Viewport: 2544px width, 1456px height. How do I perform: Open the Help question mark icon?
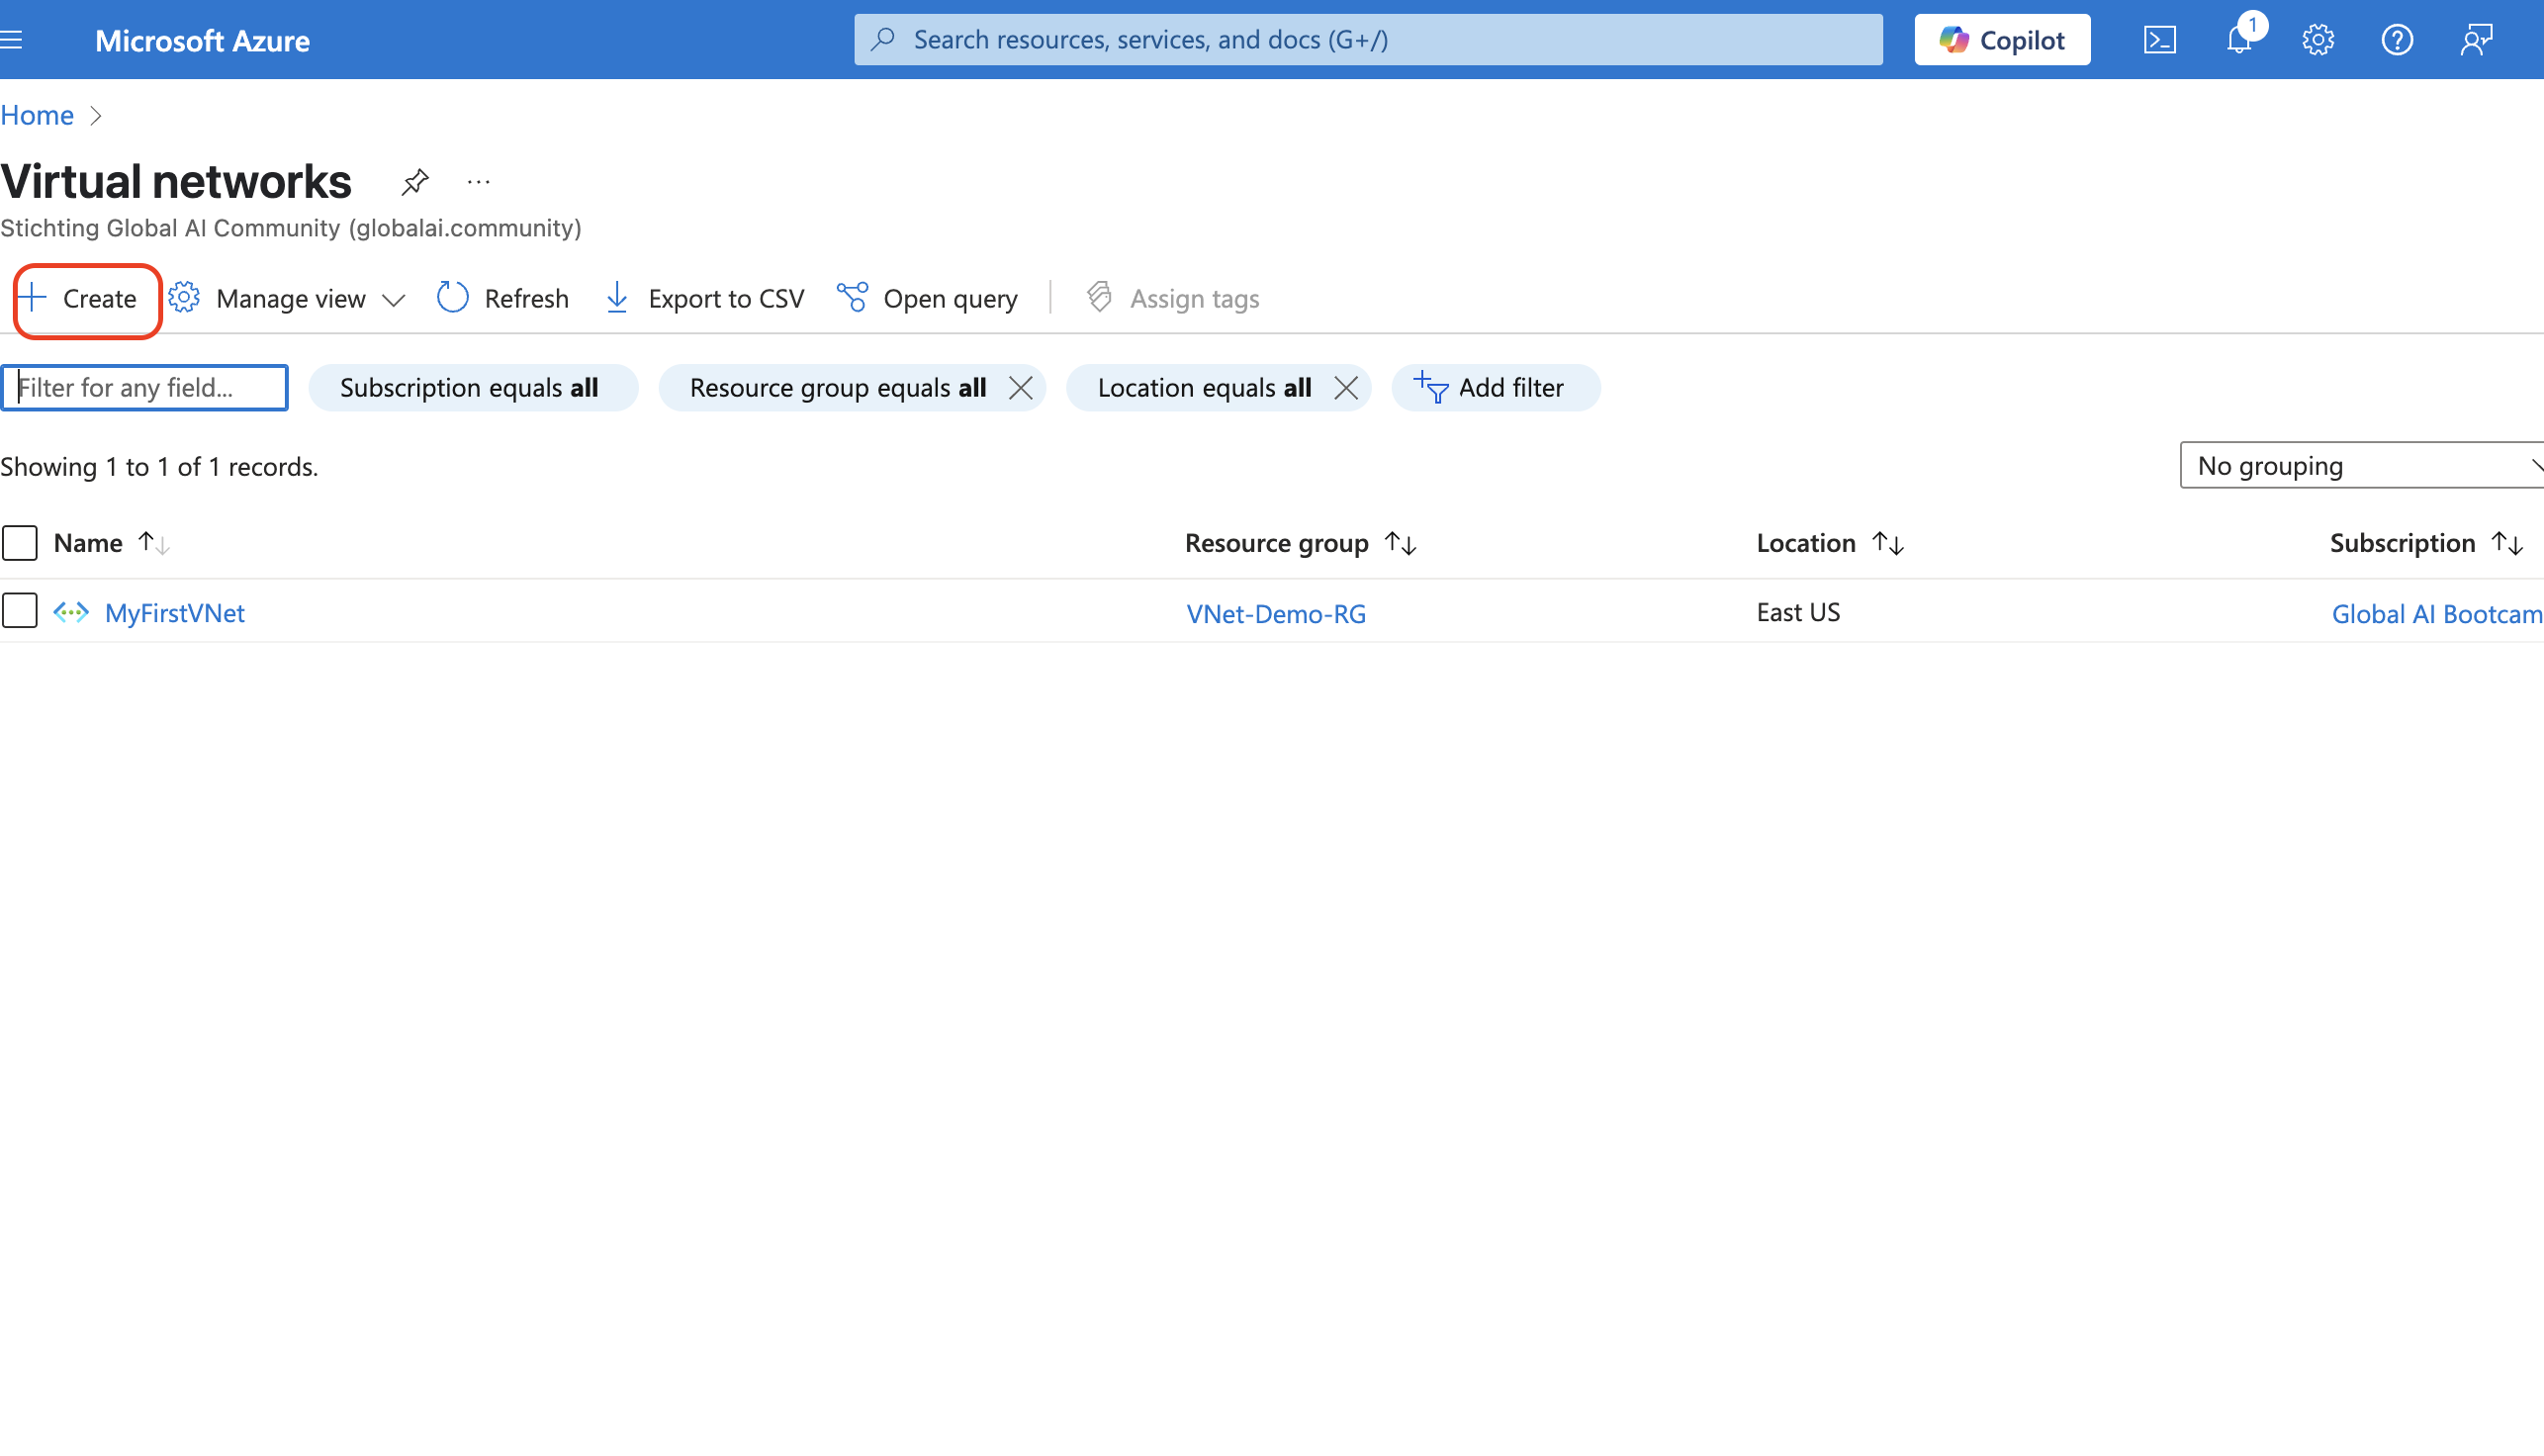(x=2397, y=40)
